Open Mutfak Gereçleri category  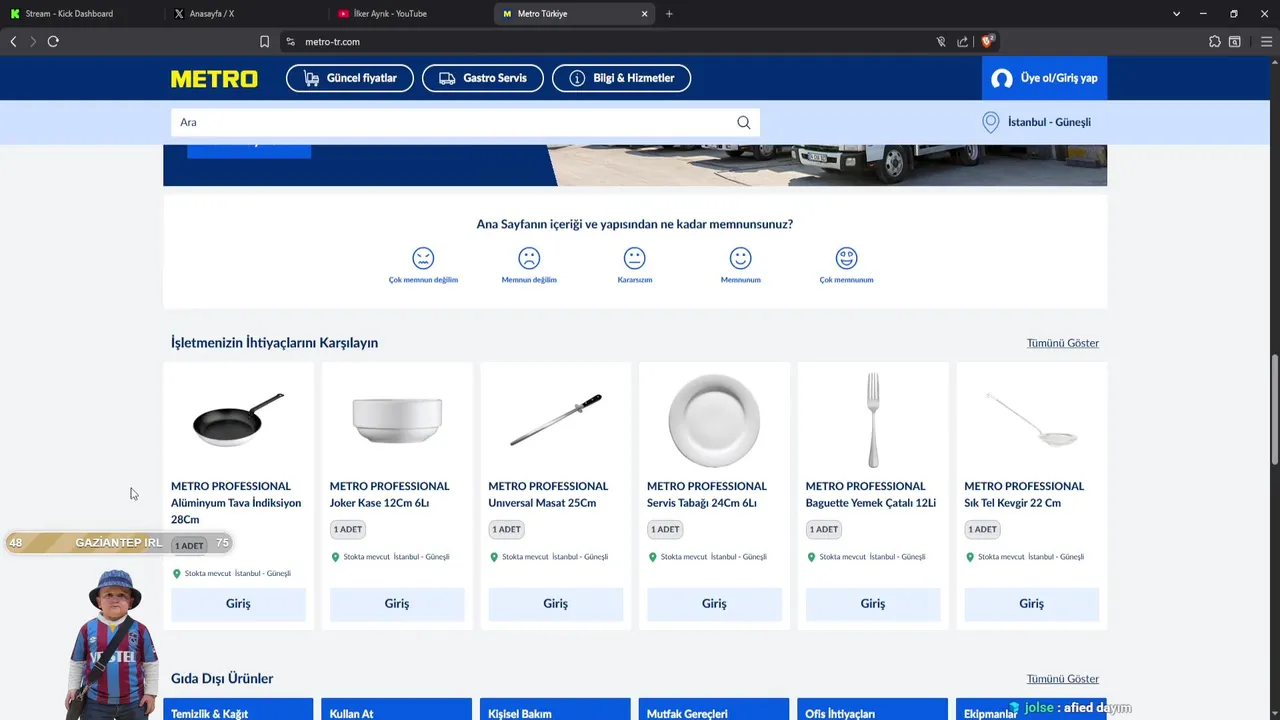pyautogui.click(x=714, y=709)
